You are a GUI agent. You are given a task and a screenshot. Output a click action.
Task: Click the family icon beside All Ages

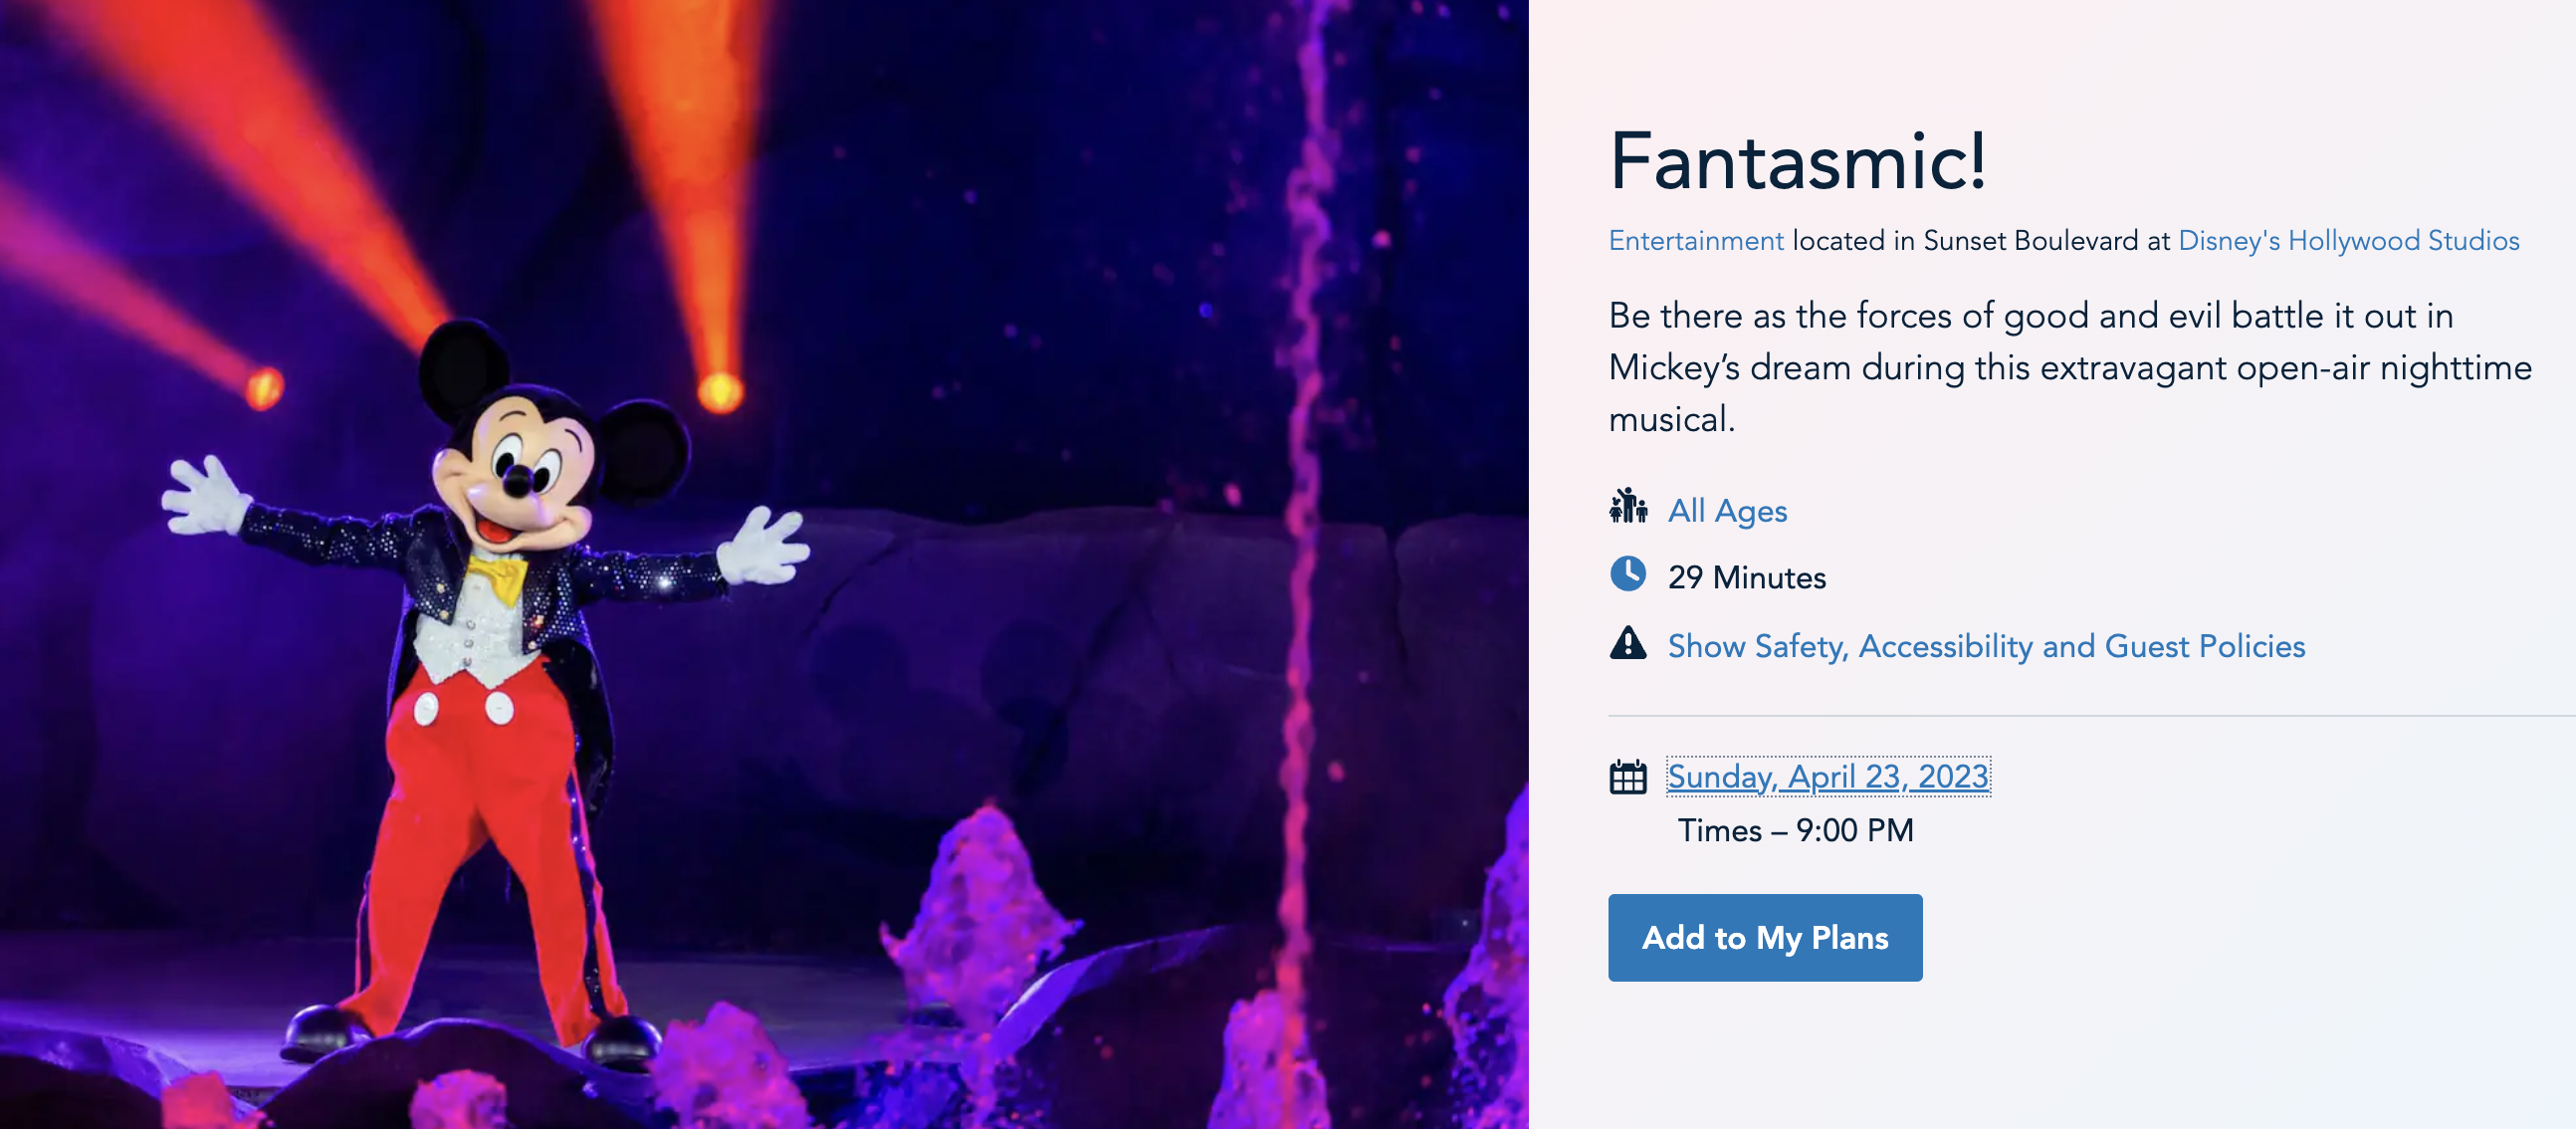(1628, 506)
